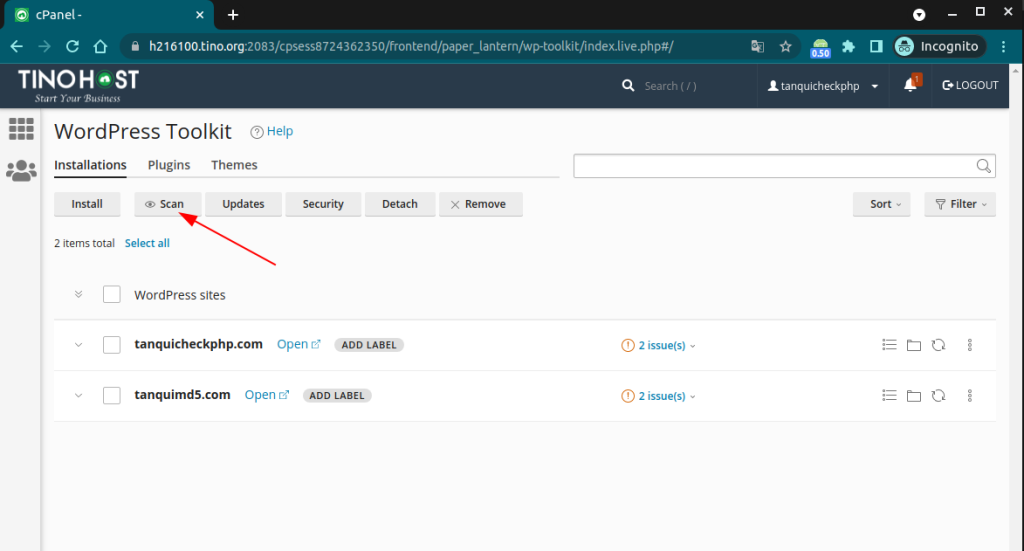Click the Incognito profile indicator
The width and height of the screenshot is (1024, 551).
click(939, 46)
